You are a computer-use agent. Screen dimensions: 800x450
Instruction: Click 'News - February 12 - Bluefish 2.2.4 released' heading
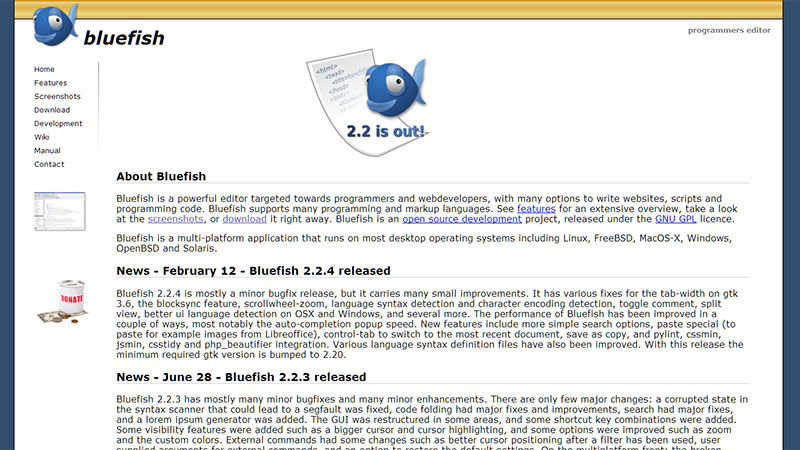(x=253, y=271)
